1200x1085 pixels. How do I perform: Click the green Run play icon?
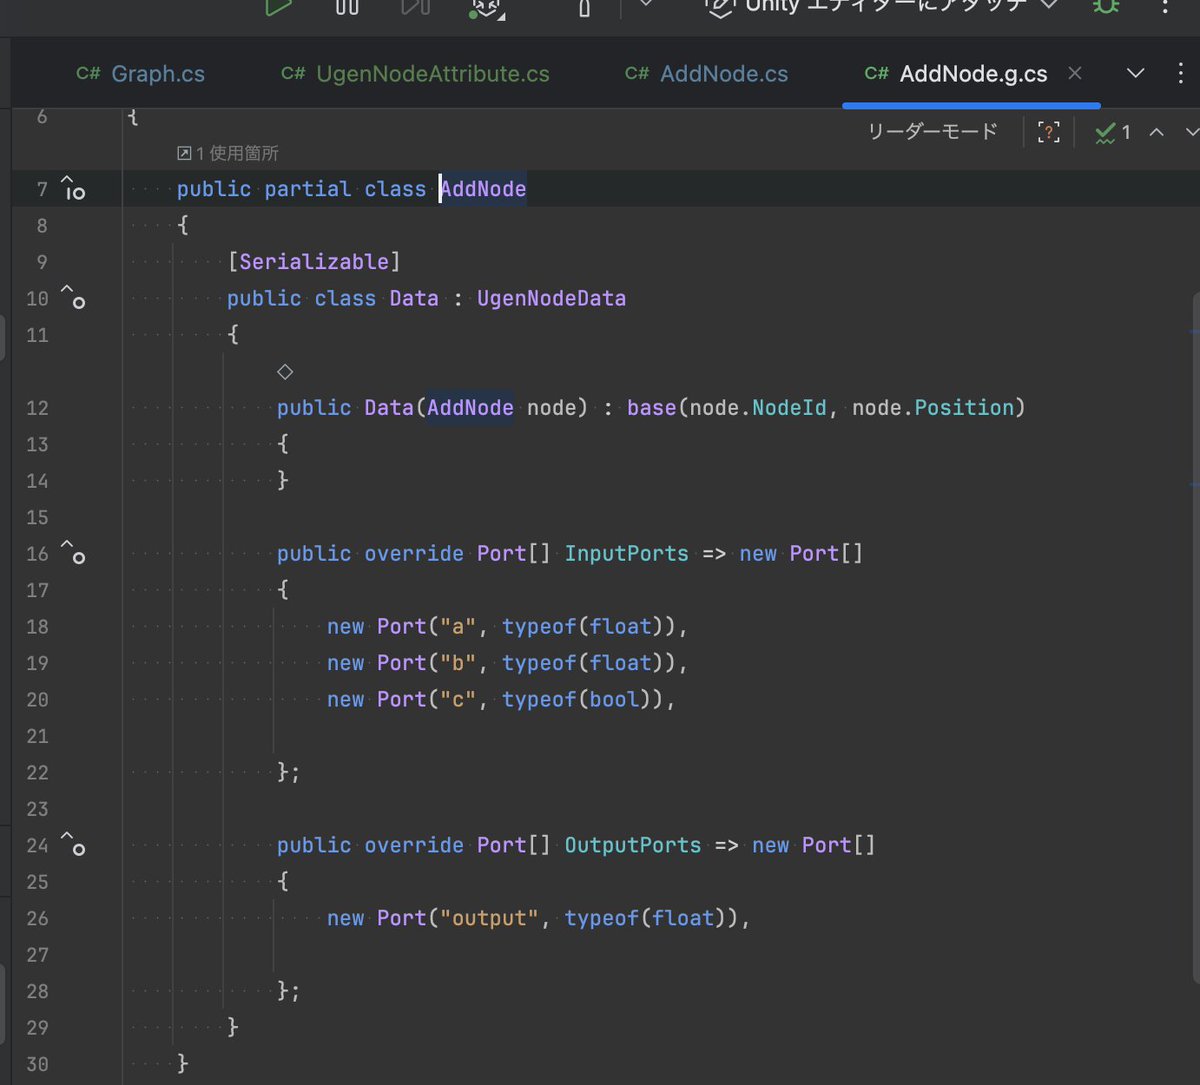tap(279, 7)
